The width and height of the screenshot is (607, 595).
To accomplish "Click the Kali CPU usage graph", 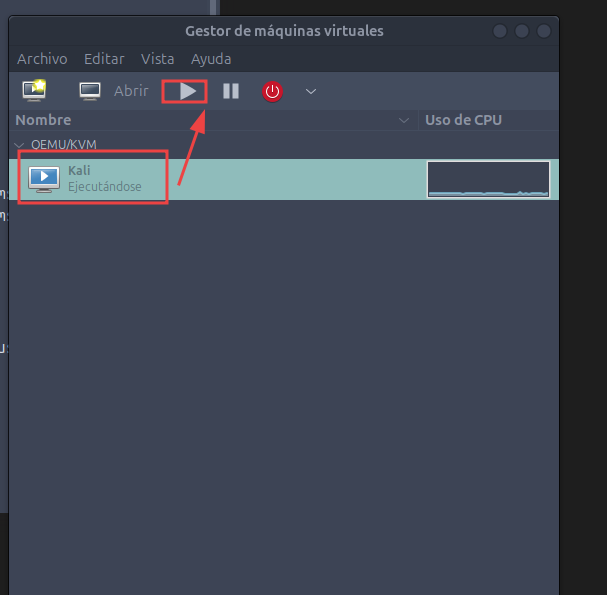I will point(488,179).
